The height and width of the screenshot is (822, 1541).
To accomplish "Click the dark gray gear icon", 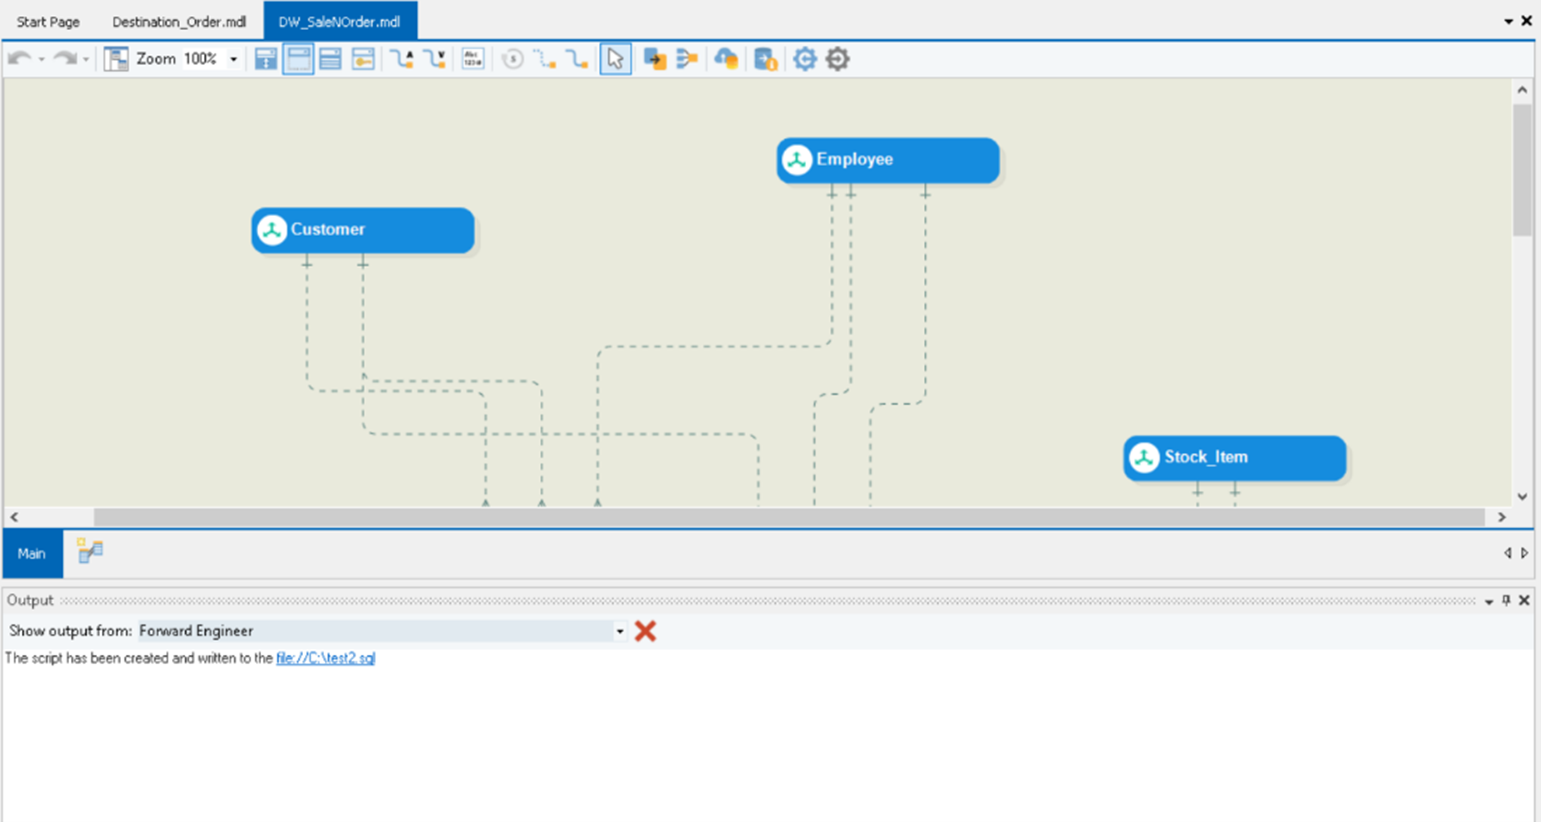I will (838, 59).
